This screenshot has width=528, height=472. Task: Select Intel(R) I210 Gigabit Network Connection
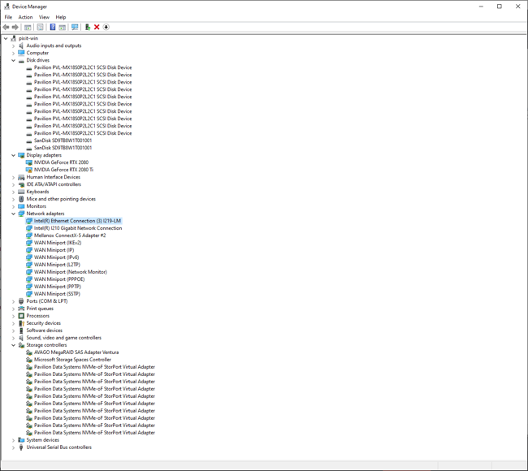[78, 228]
